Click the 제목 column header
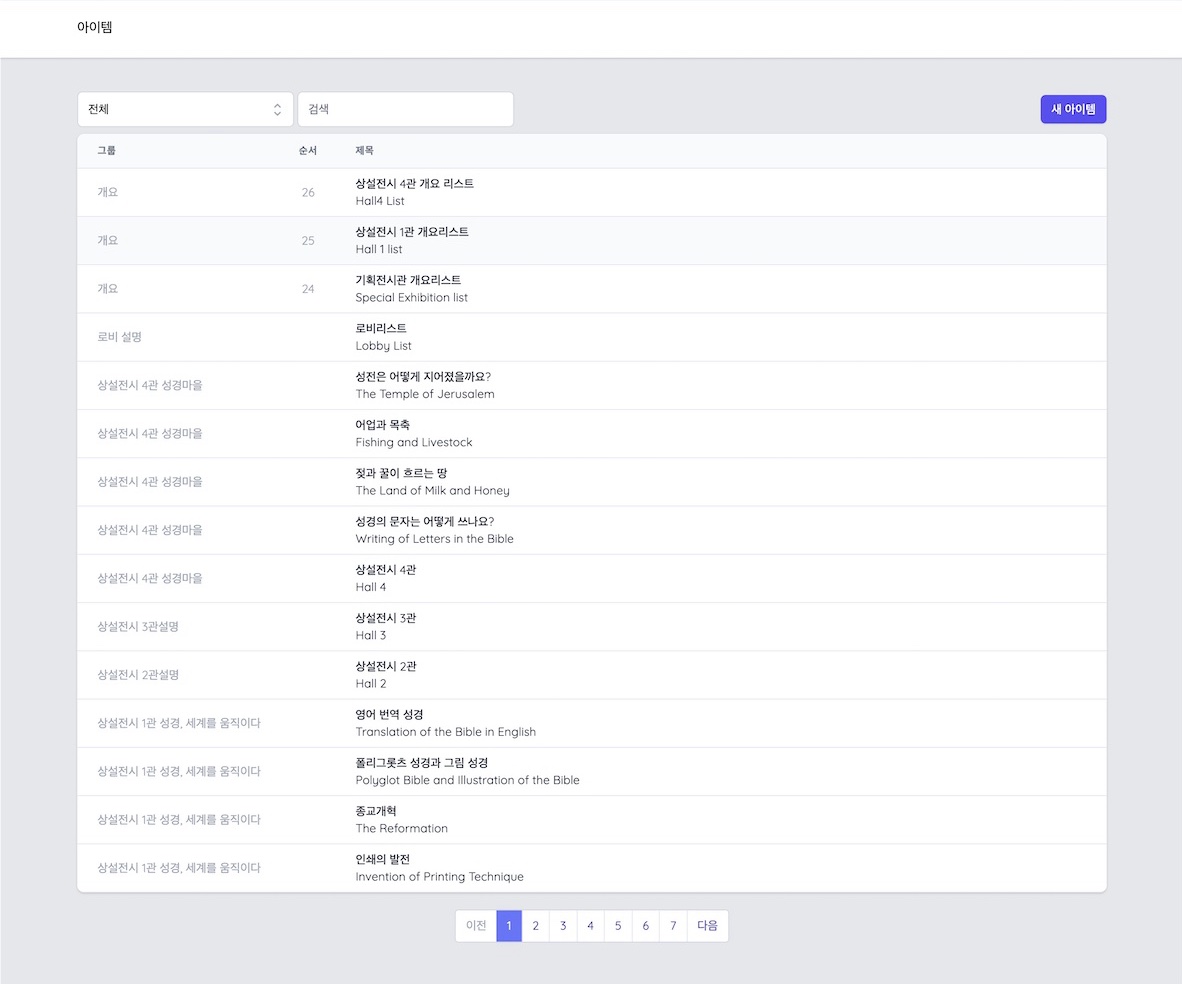This screenshot has width=1182, height=984. 364,150
